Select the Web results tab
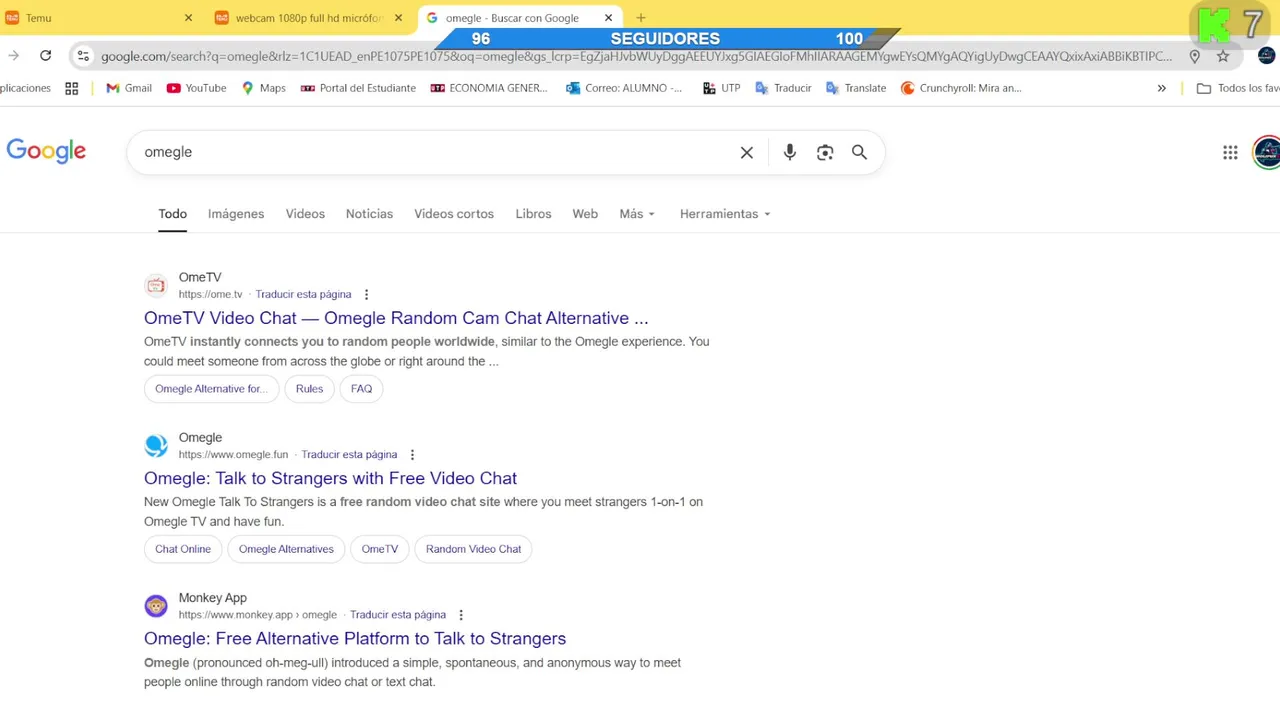Image resolution: width=1280 pixels, height=720 pixels. (585, 214)
